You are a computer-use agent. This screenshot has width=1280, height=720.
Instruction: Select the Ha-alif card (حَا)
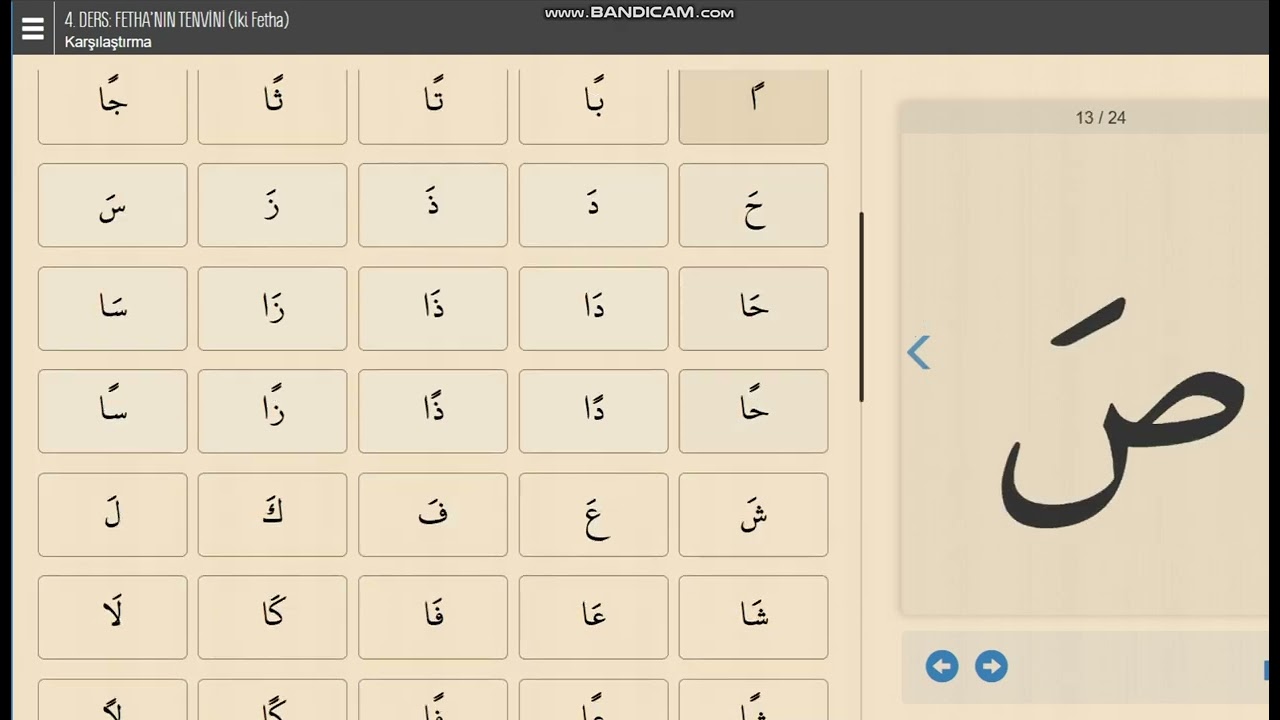click(x=753, y=308)
